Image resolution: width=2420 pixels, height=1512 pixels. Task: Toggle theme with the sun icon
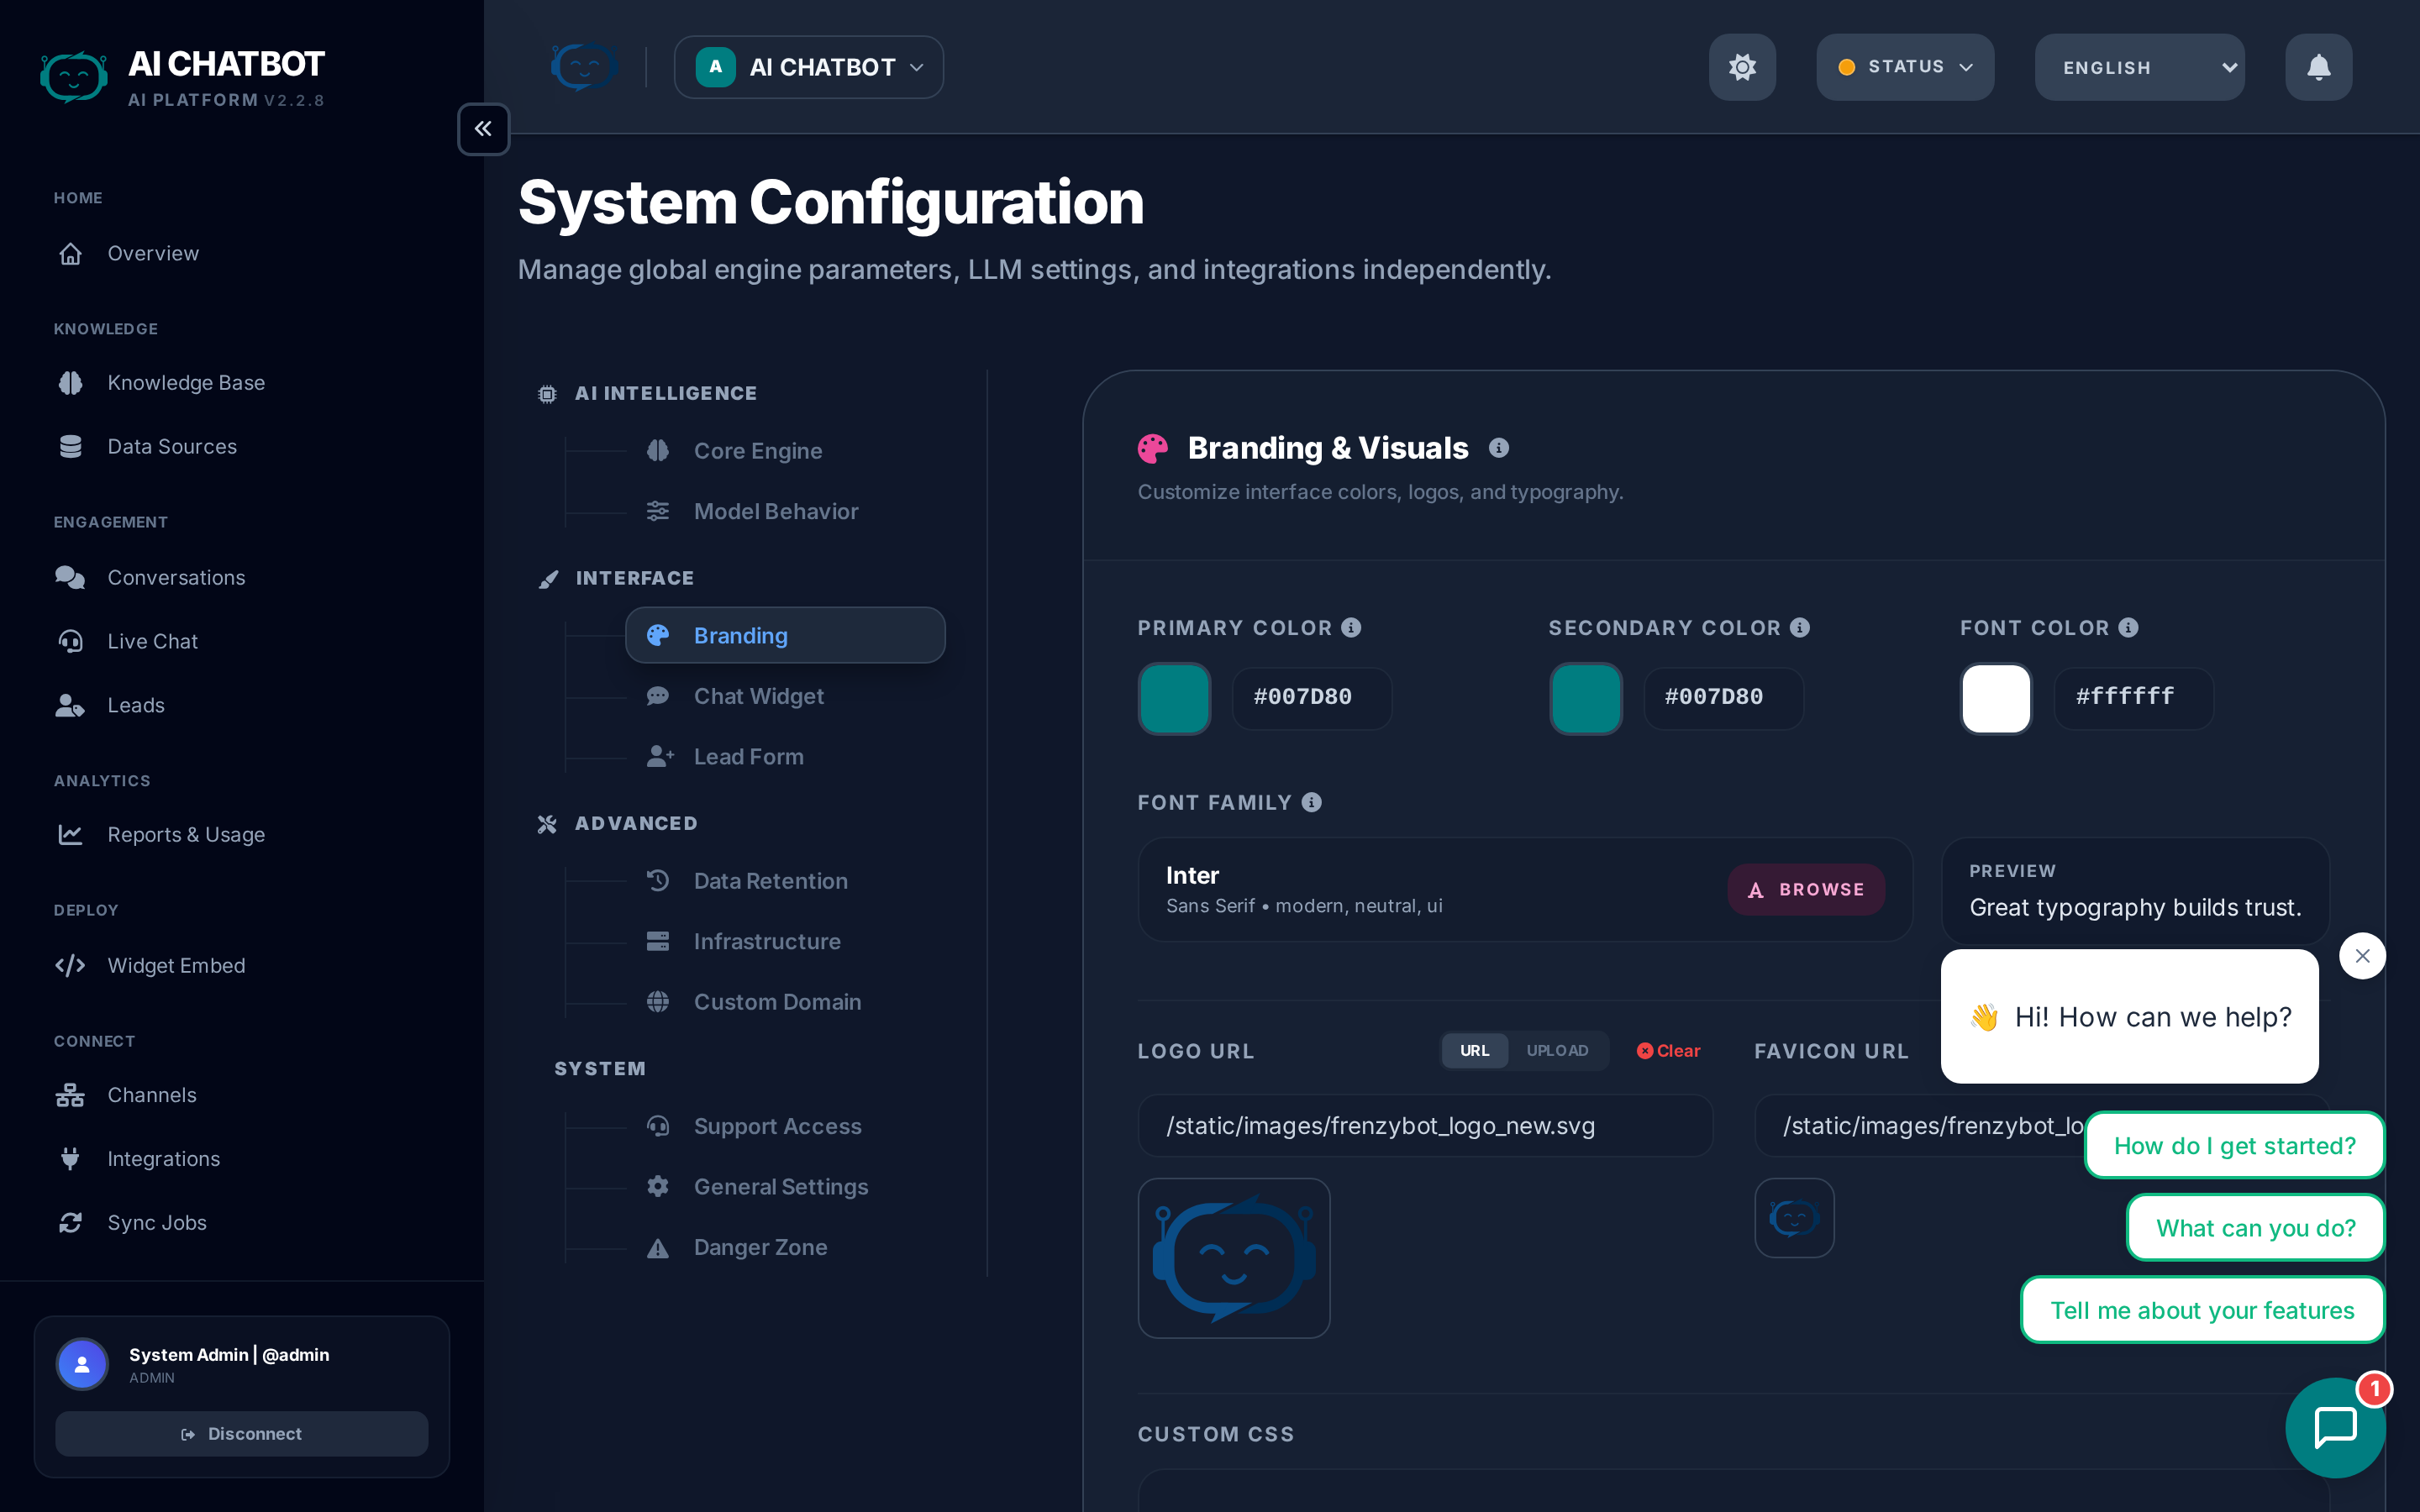[x=1742, y=67]
